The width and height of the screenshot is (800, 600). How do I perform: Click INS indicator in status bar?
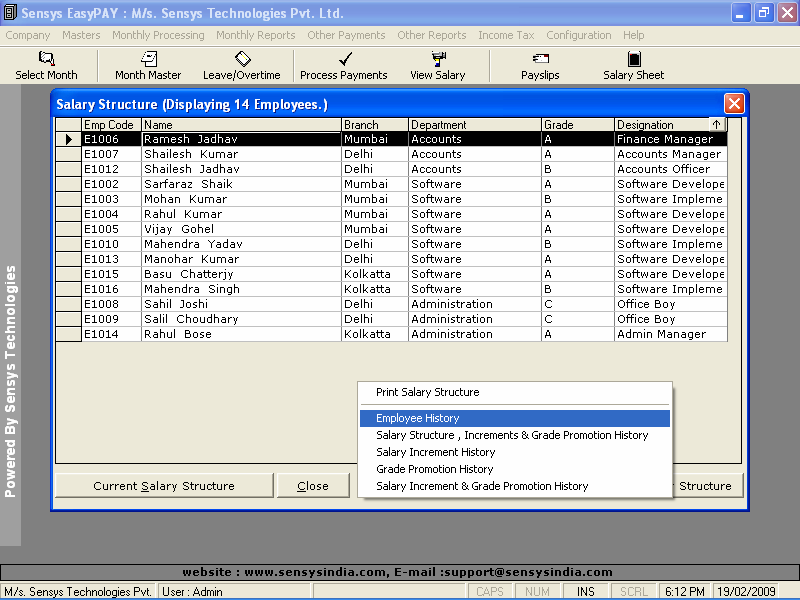(x=586, y=591)
